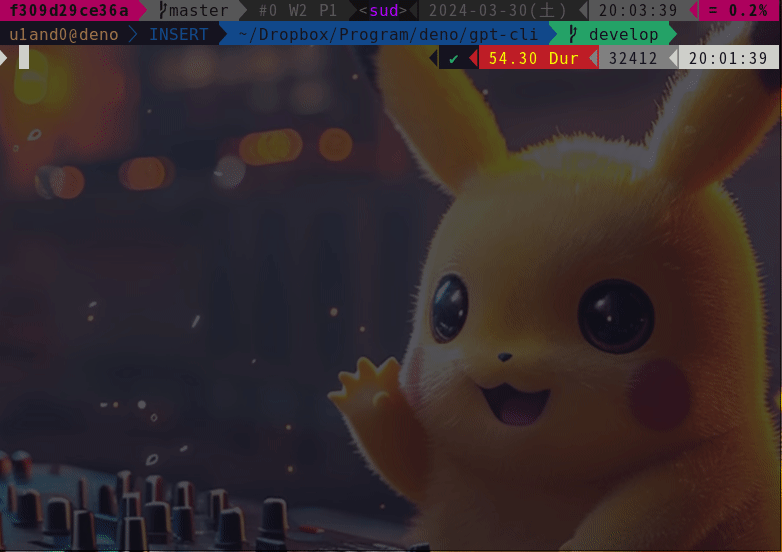This screenshot has height=552, width=782.
Task: Click the P1 pane indicator
Action: click(328, 10)
